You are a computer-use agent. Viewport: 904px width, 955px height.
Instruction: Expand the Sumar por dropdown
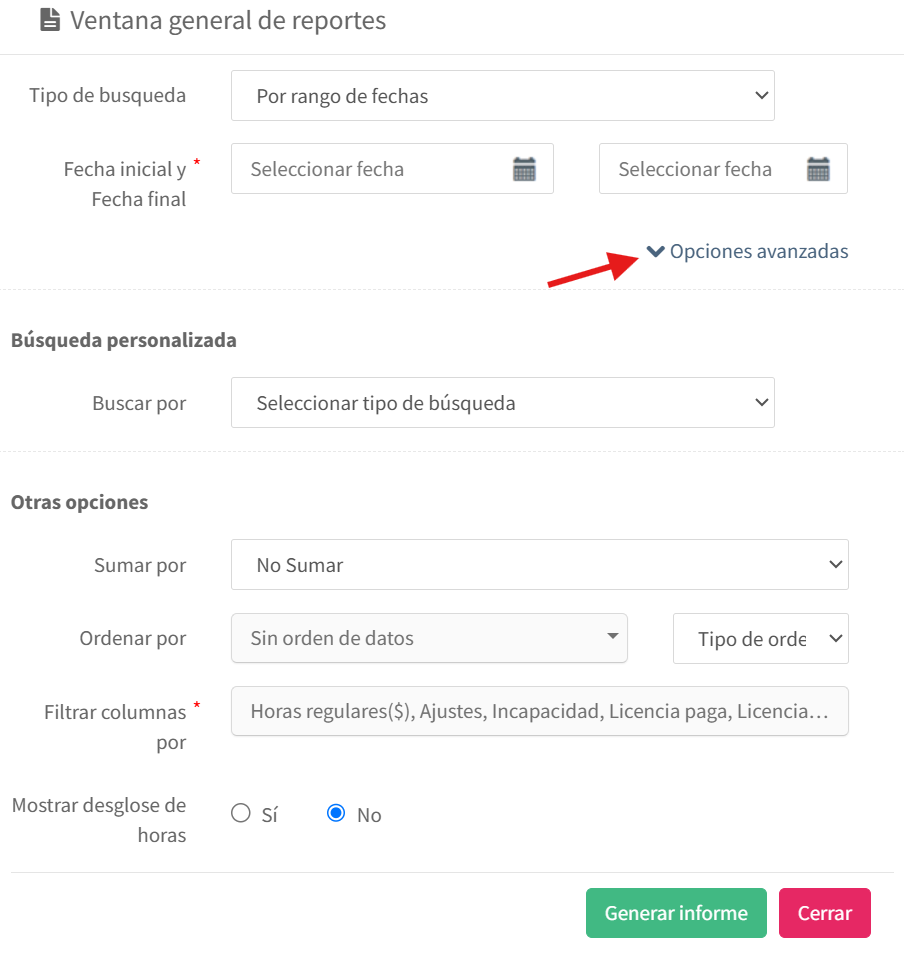tap(540, 565)
